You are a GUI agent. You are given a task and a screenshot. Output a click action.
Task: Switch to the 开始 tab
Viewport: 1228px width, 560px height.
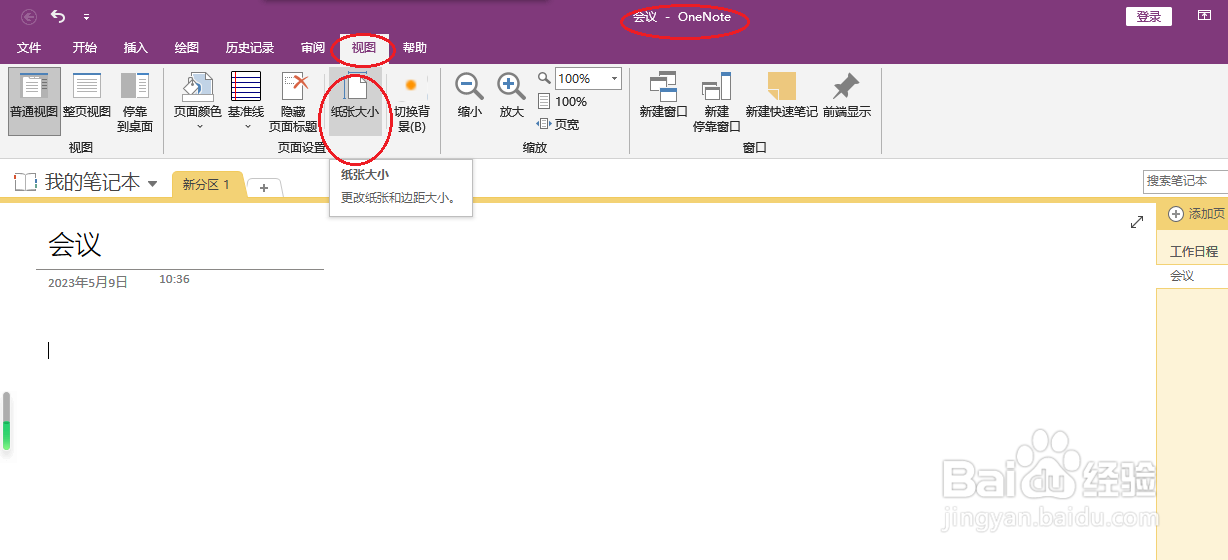click(x=85, y=48)
